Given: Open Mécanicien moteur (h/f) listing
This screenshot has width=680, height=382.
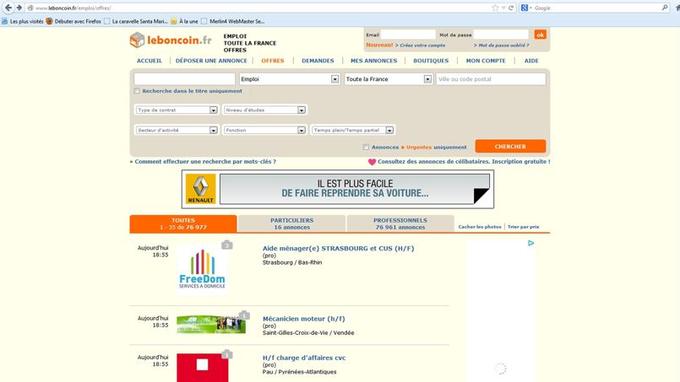Looking at the screenshot, I should pyautogui.click(x=304, y=319).
